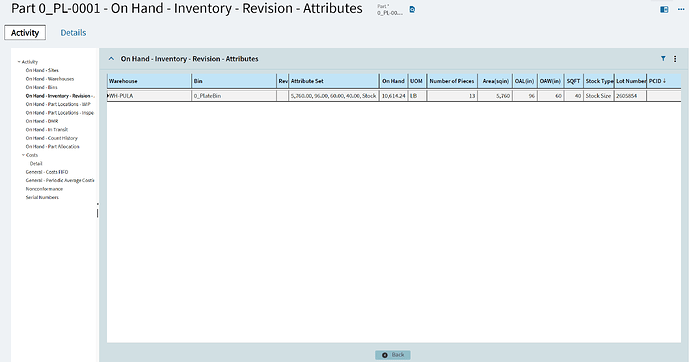Collapse the Costs tree node arrow

pyautogui.click(x=23, y=155)
